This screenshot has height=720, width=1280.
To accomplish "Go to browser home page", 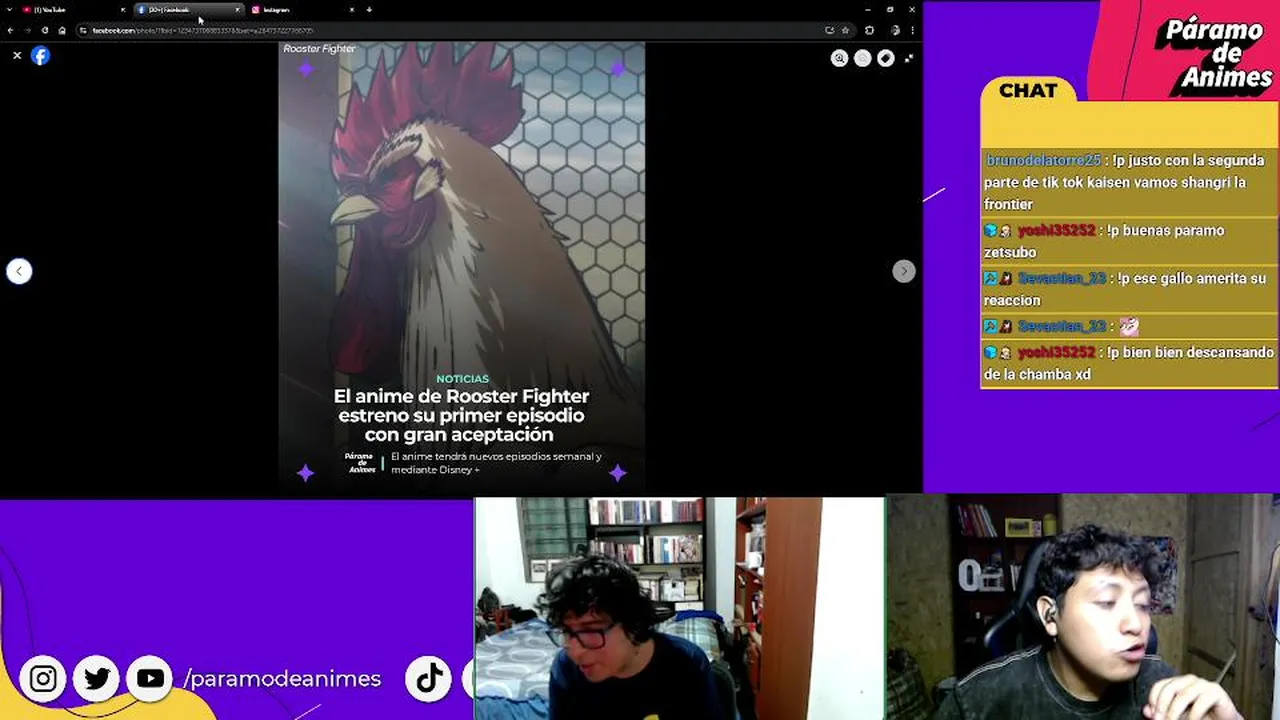I will [x=62, y=30].
